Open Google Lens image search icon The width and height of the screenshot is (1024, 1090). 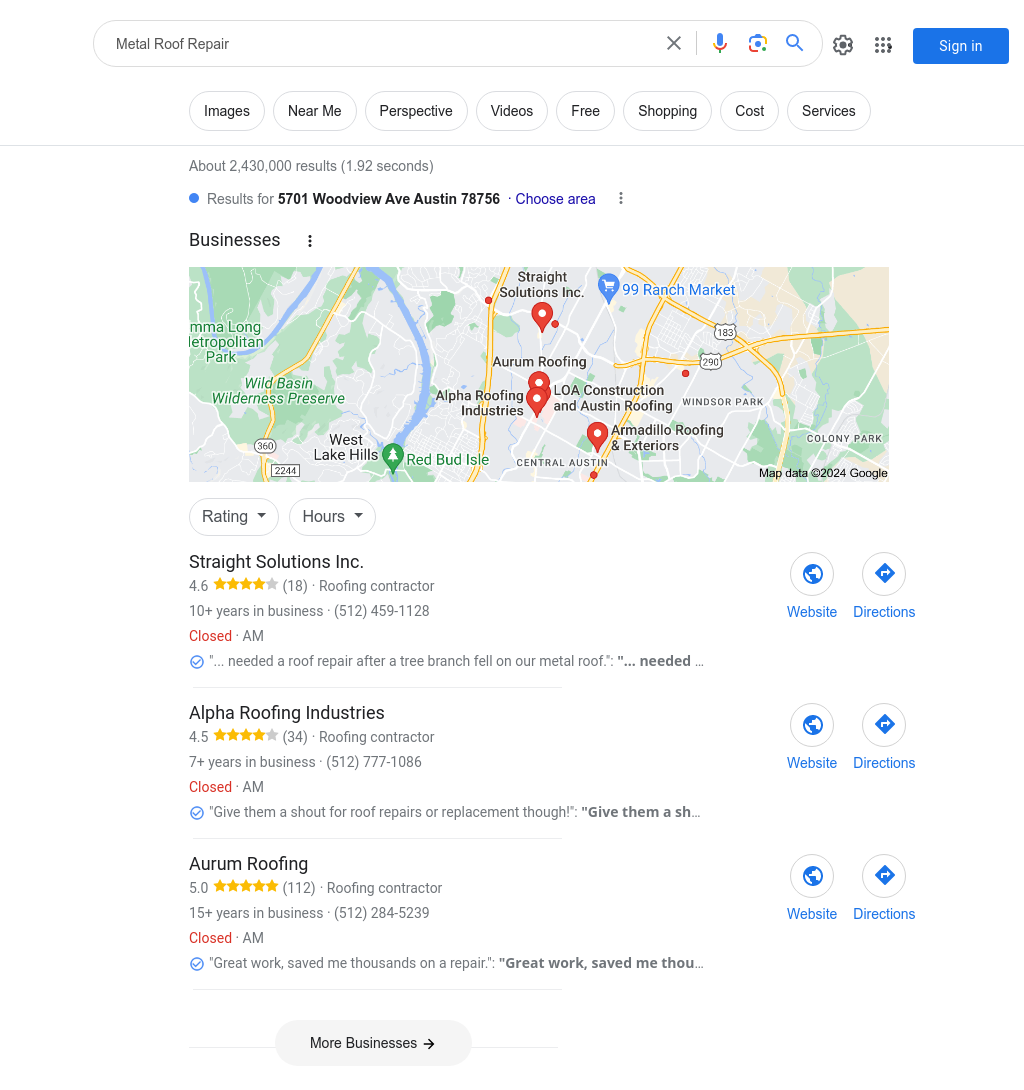757,44
